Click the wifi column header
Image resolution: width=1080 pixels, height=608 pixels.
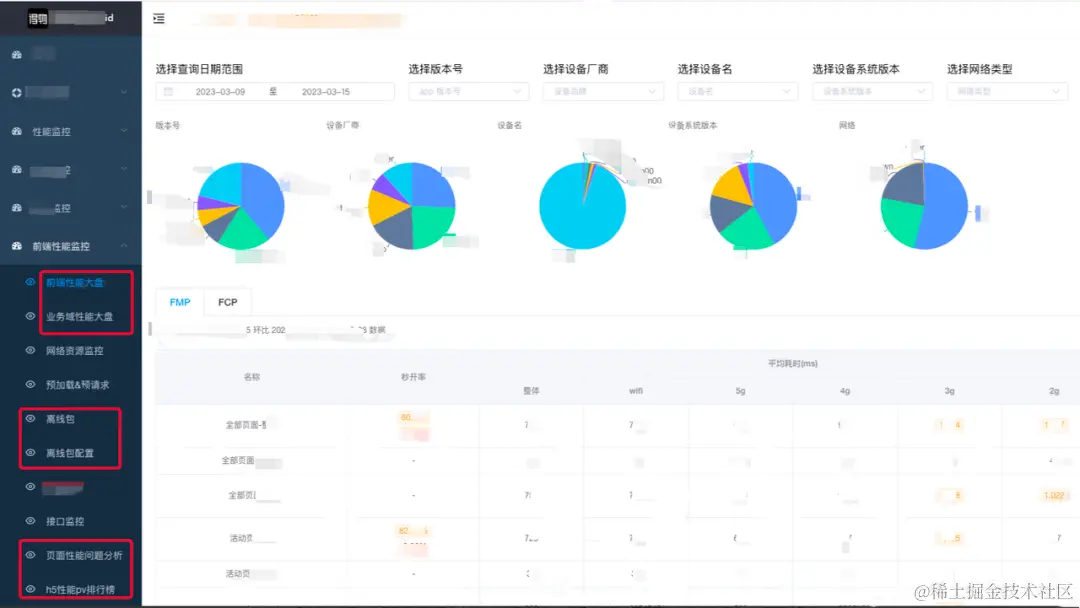click(x=636, y=390)
